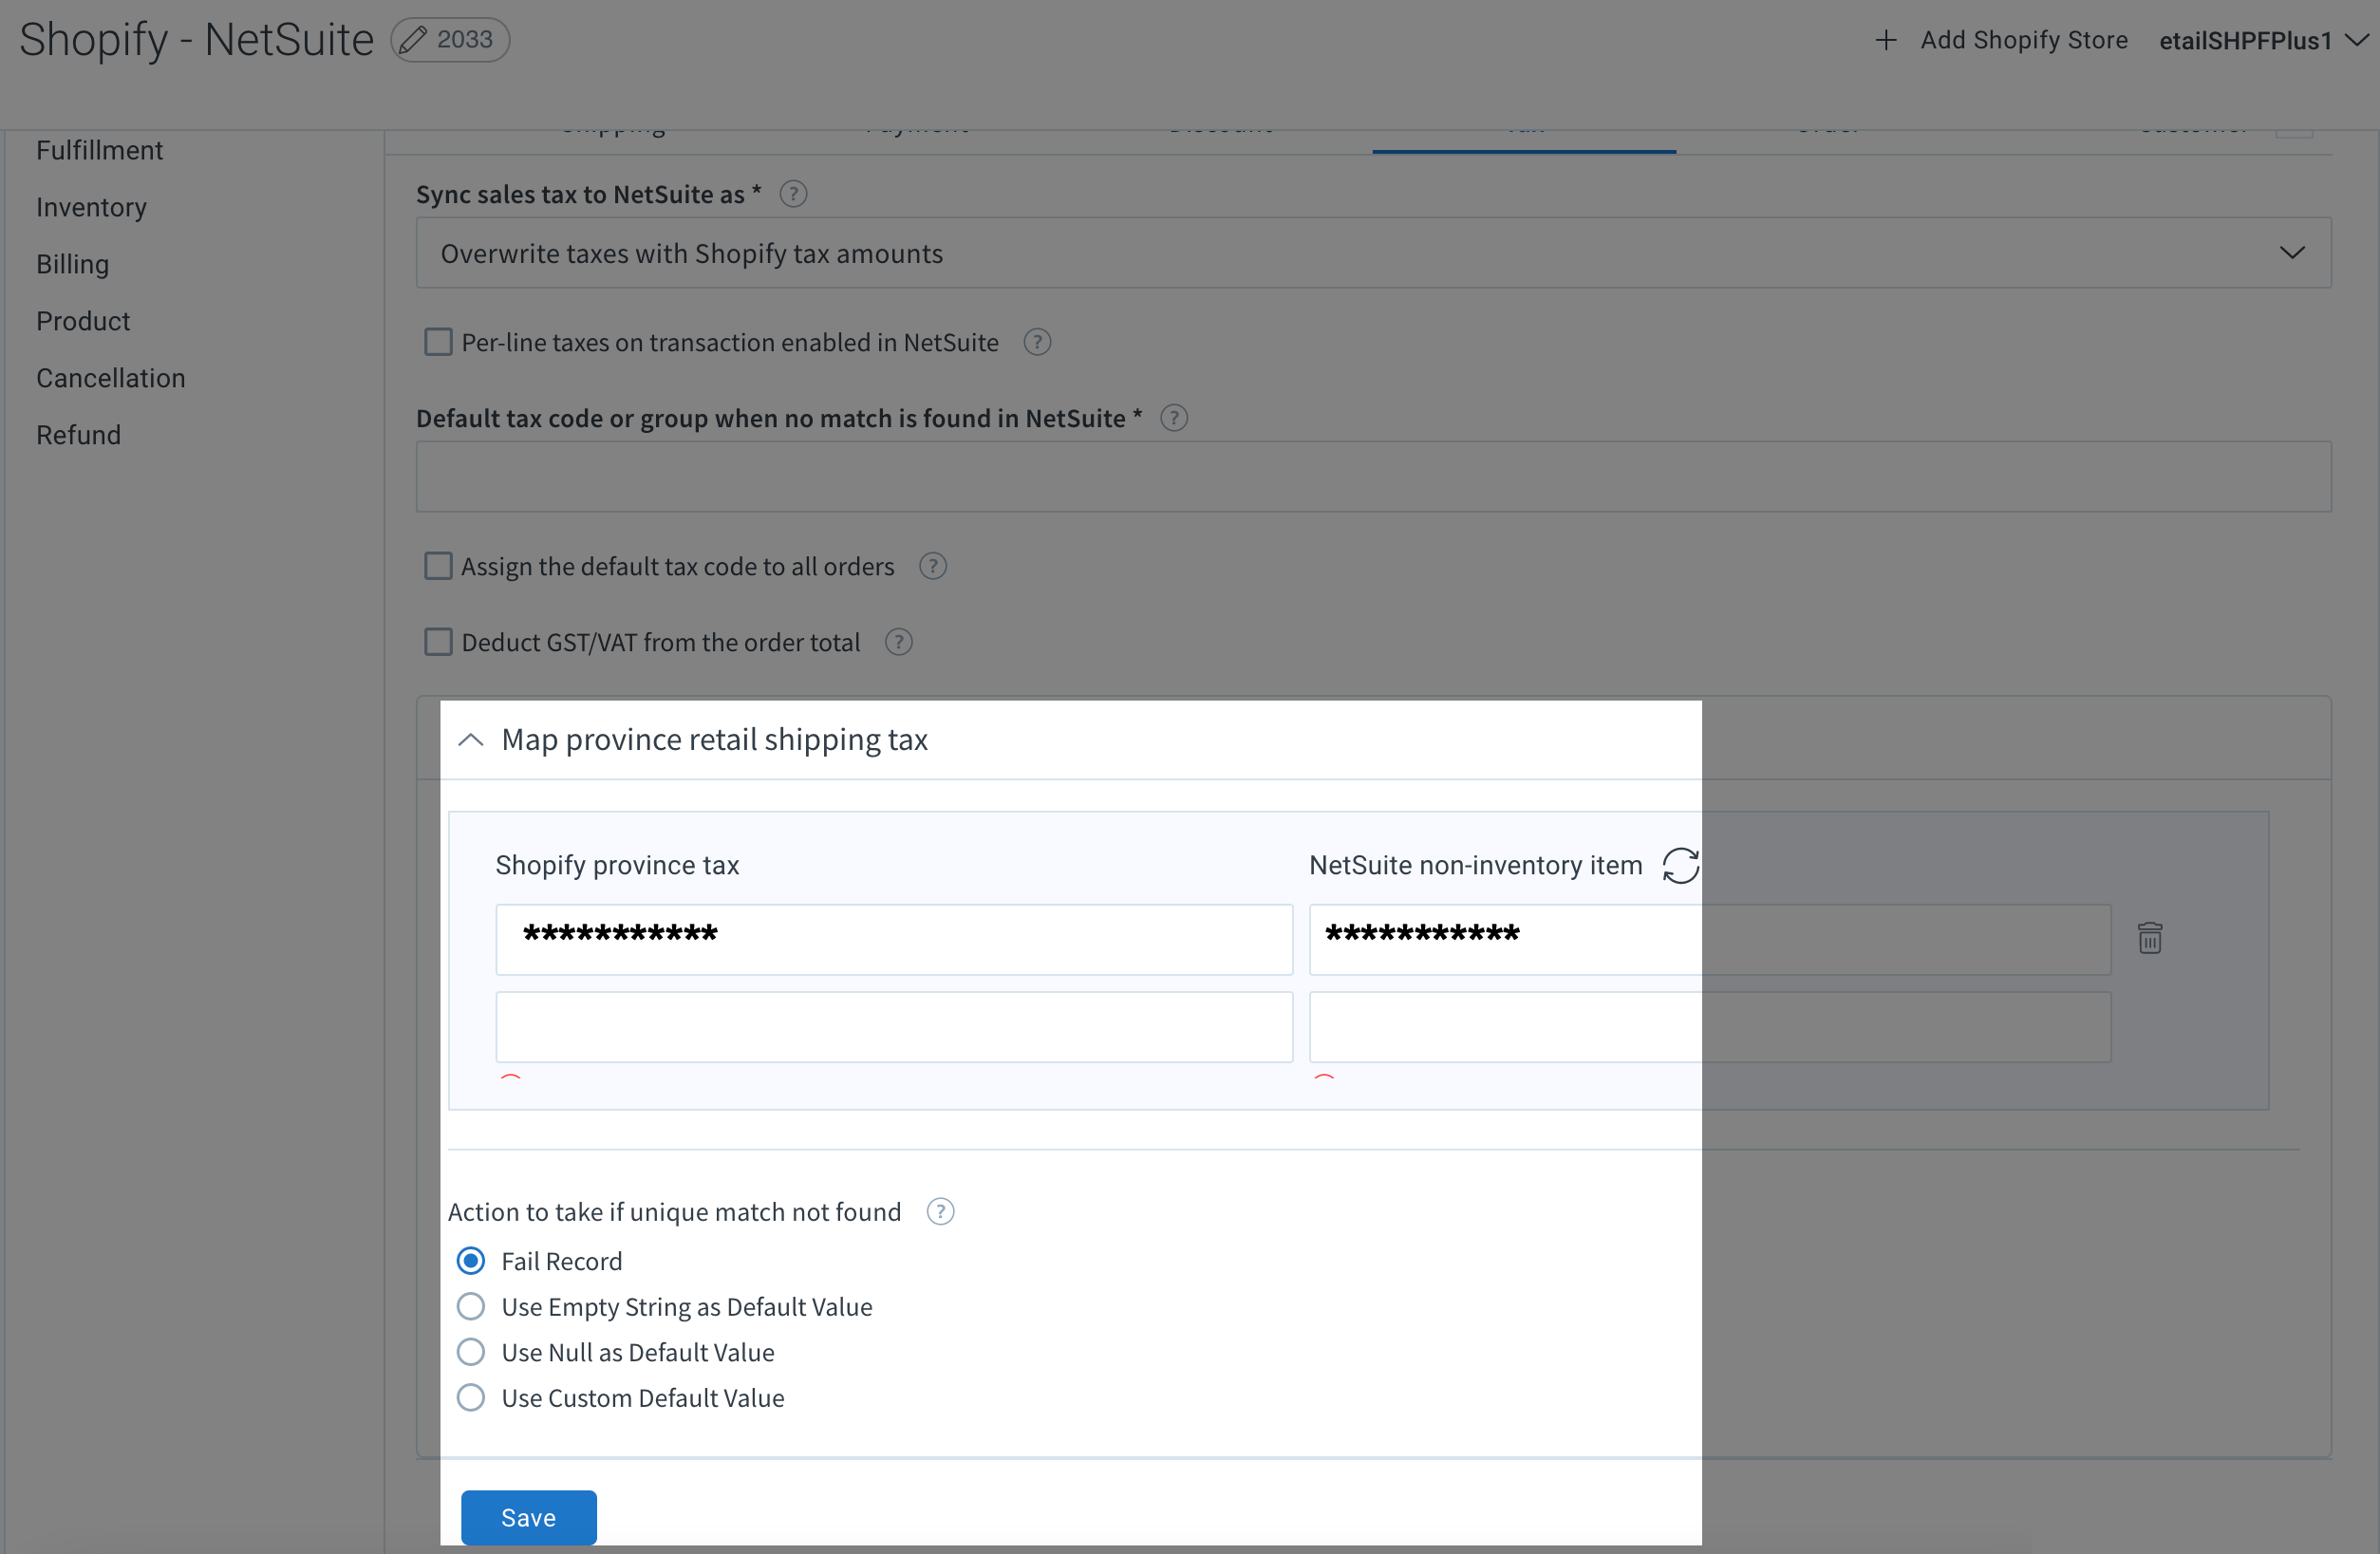Click the empty second NetSuite item field
Screen dimensions: 2380x1554
tap(1709, 1027)
